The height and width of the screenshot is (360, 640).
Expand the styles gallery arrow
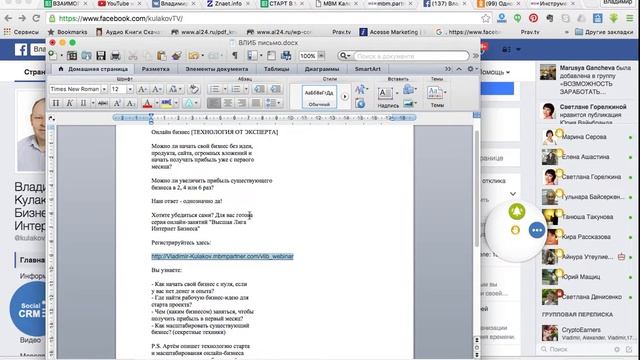[x=345, y=97]
